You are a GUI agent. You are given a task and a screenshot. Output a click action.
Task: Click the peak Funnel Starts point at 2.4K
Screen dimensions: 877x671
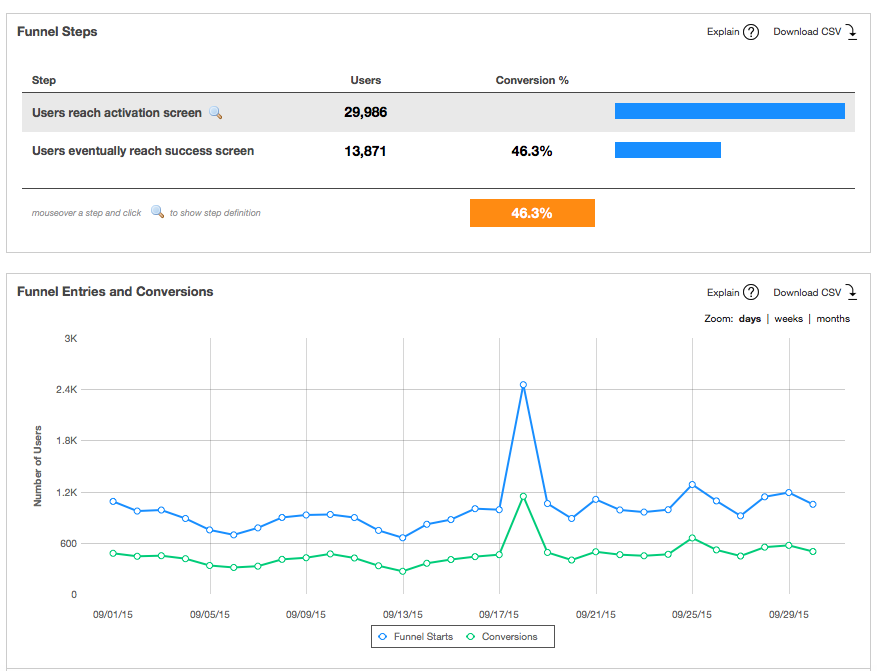coord(523,385)
